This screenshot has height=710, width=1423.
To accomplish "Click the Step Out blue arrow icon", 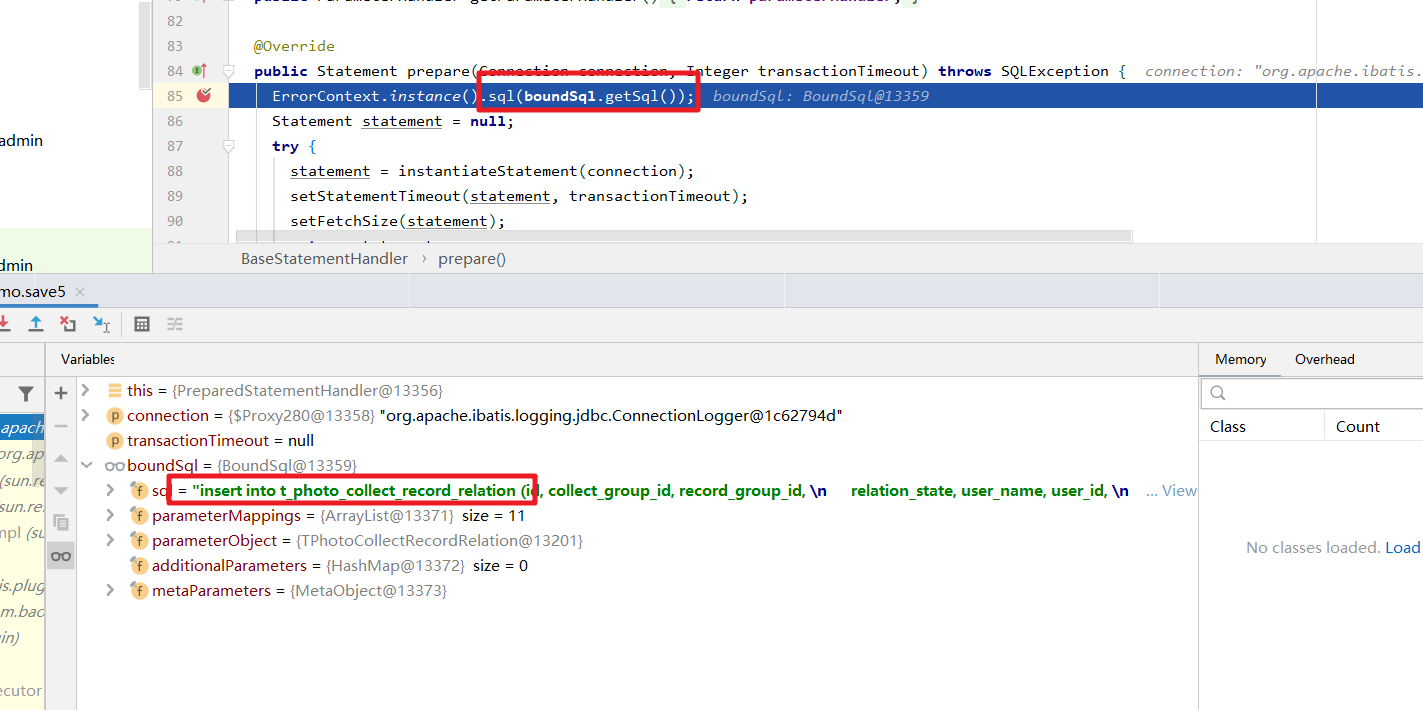I will click(x=35, y=324).
